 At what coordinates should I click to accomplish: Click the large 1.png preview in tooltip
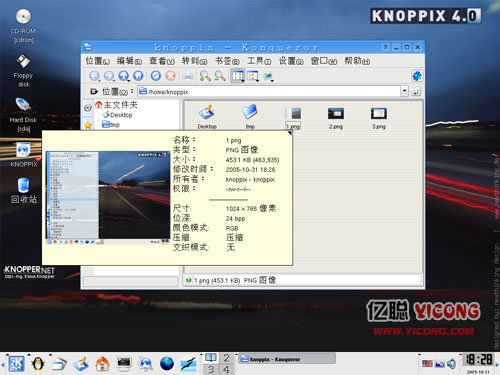[x=108, y=198]
